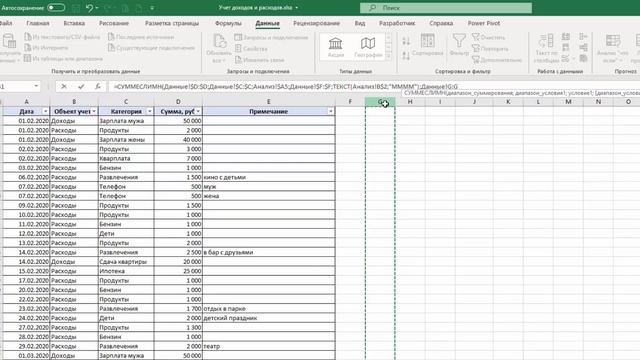This screenshot has height=360, width=640.
Task: Open the Формулы ribbon tab
Action: coord(228,23)
